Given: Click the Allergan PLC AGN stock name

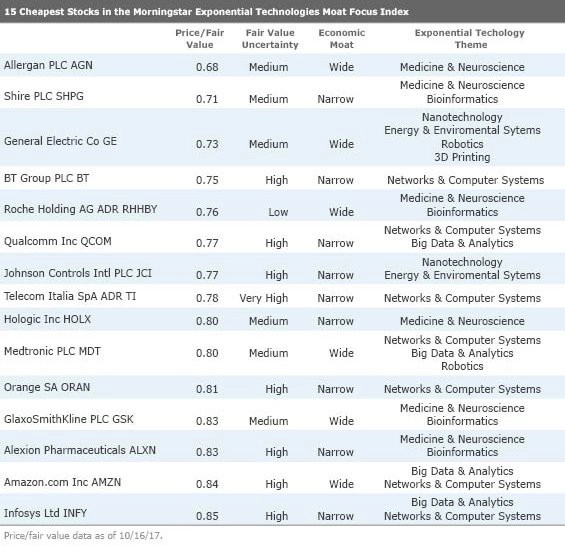Looking at the screenshot, I should tap(48, 65).
